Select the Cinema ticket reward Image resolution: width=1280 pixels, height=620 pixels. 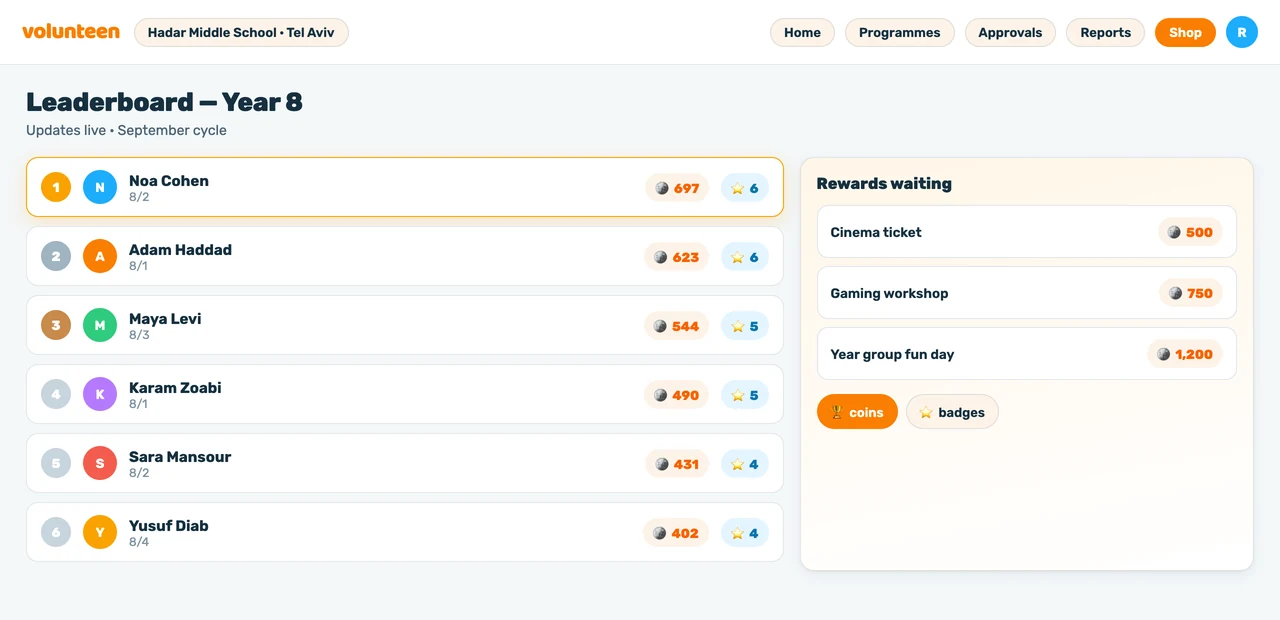1027,232
